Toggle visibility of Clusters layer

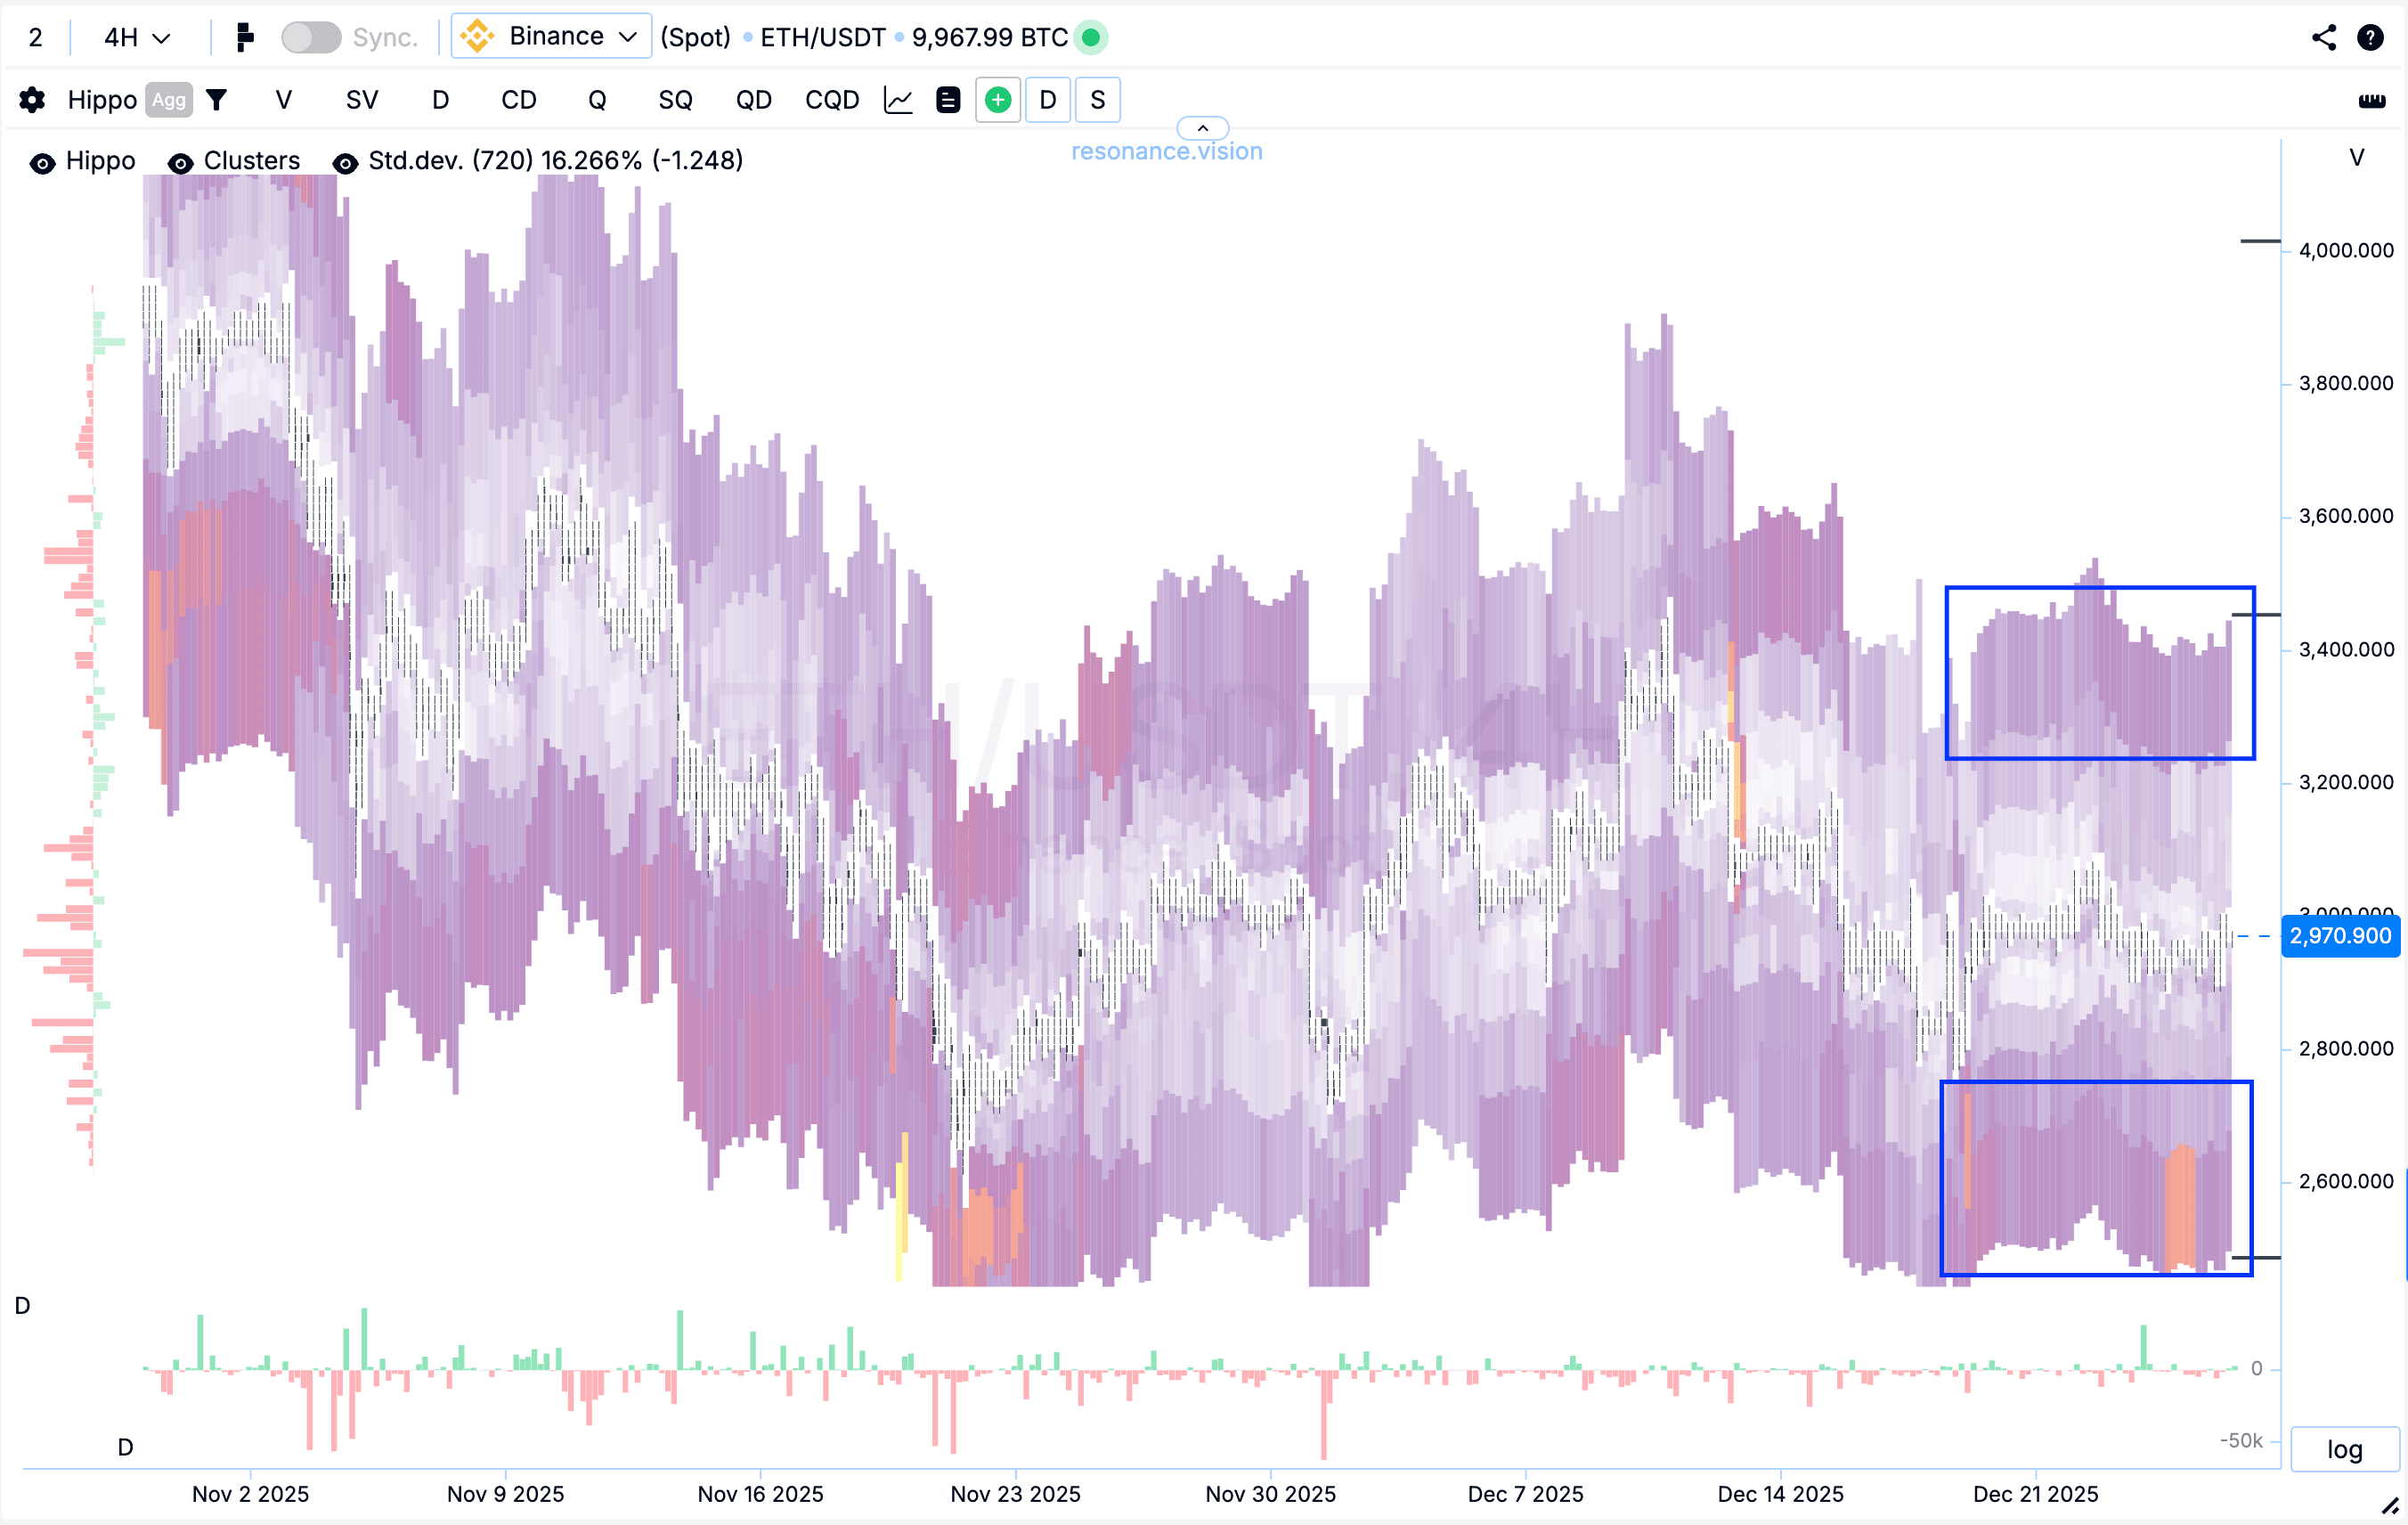click(x=180, y=162)
